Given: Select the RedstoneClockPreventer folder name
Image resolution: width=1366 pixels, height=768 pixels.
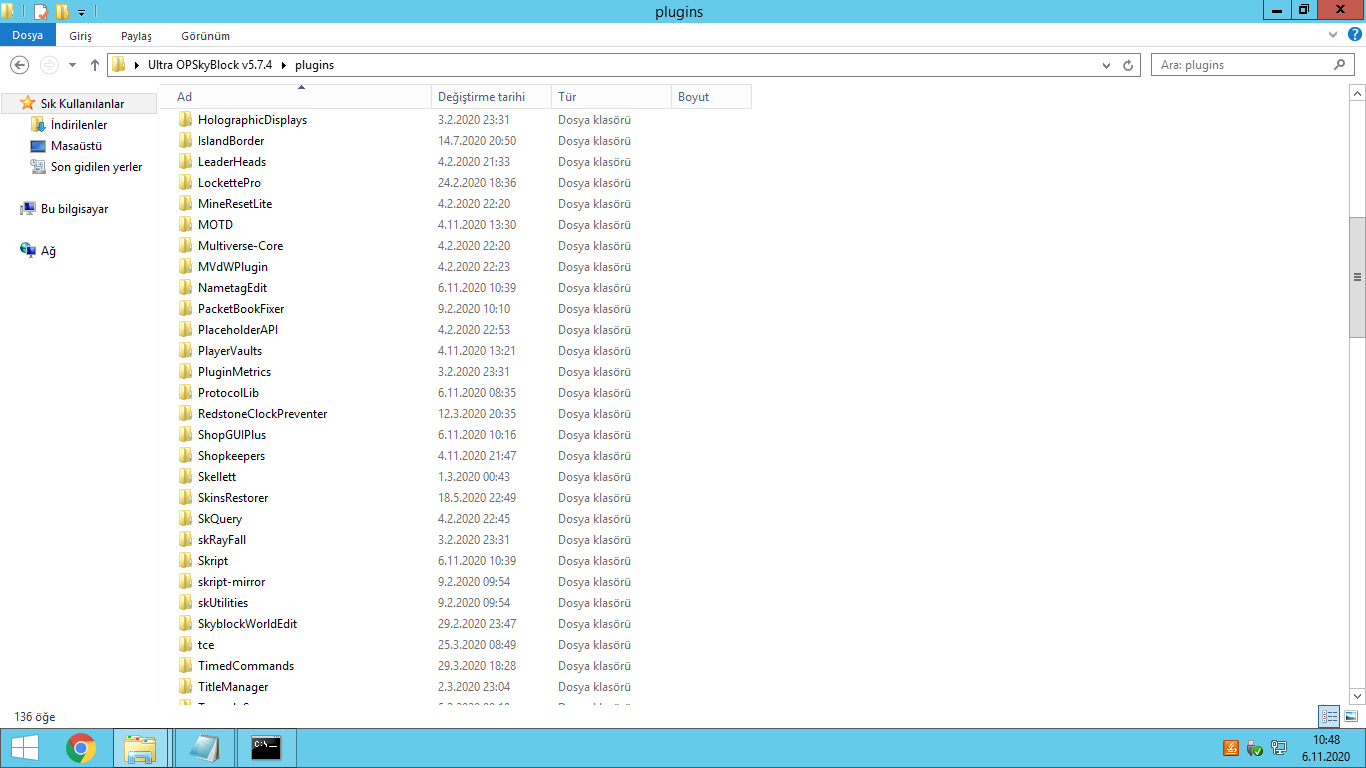Looking at the screenshot, I should (263, 414).
